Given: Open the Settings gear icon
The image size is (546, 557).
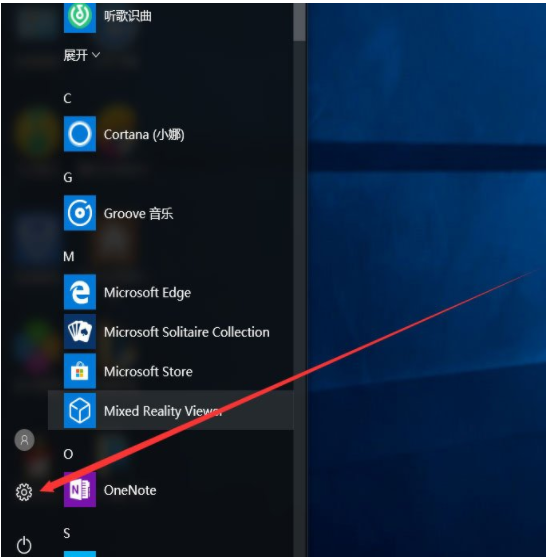Looking at the screenshot, I should coord(24,492).
